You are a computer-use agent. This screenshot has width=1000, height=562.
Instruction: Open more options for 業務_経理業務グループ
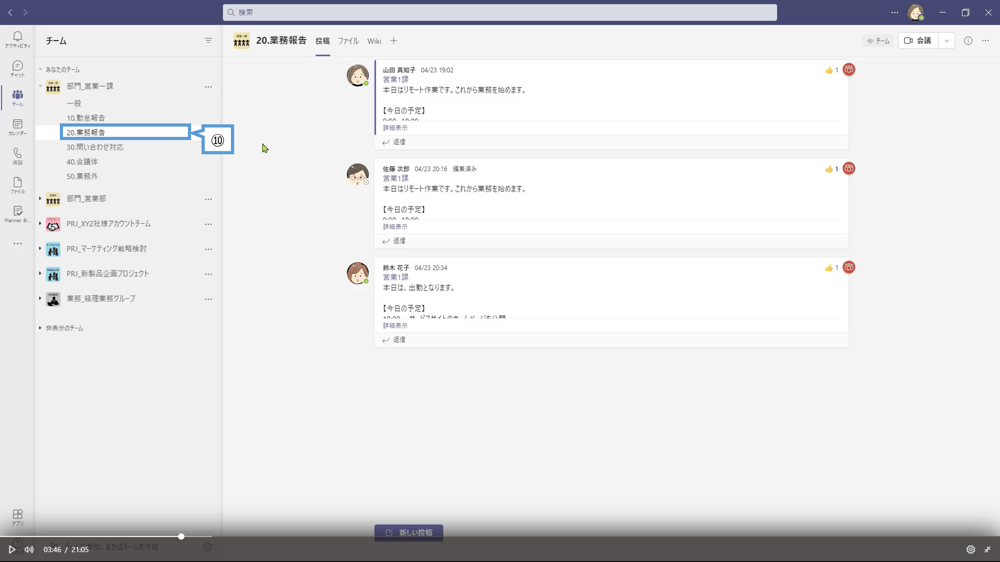pyautogui.click(x=208, y=299)
